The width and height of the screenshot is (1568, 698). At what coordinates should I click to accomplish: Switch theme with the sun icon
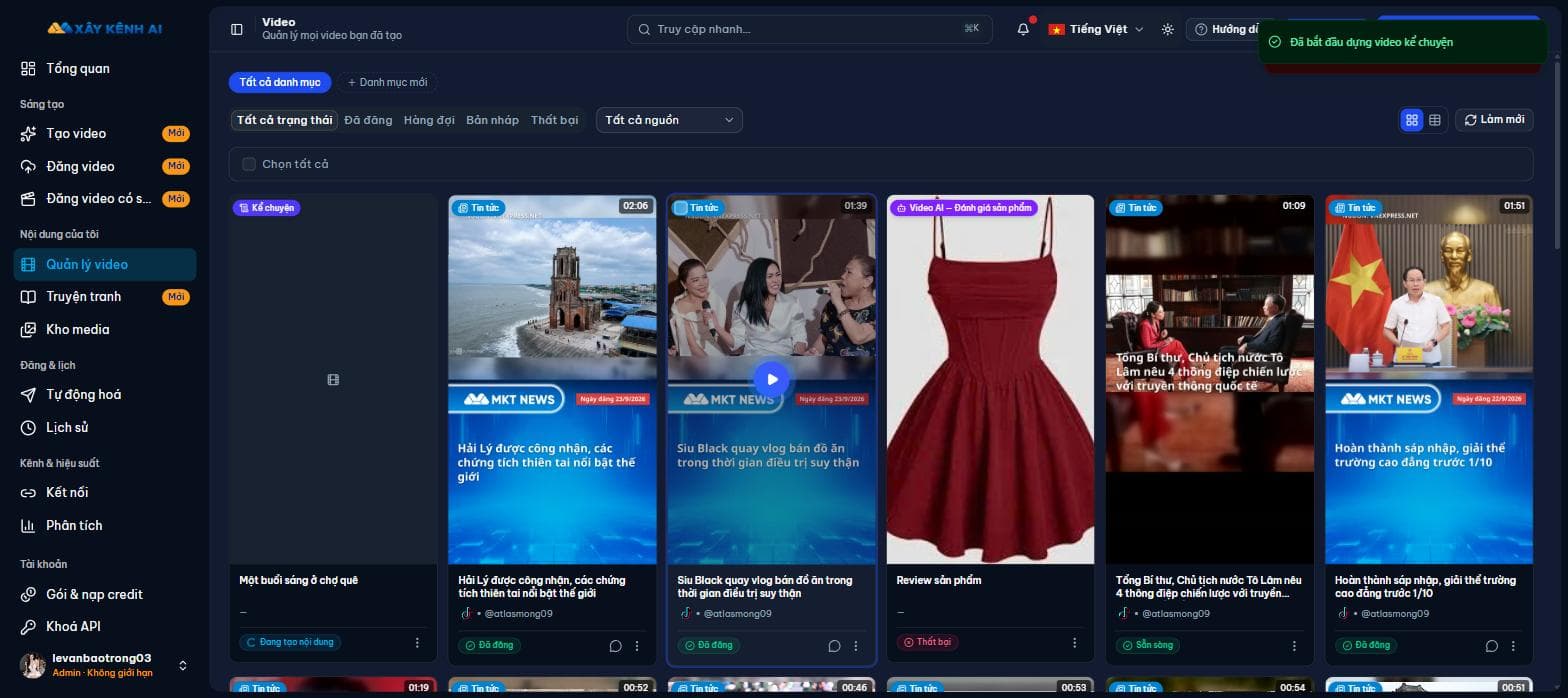(x=1167, y=29)
